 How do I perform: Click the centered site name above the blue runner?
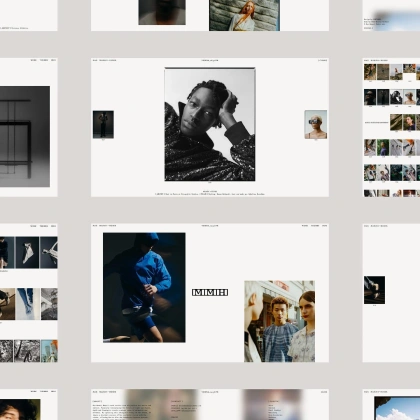click(210, 226)
